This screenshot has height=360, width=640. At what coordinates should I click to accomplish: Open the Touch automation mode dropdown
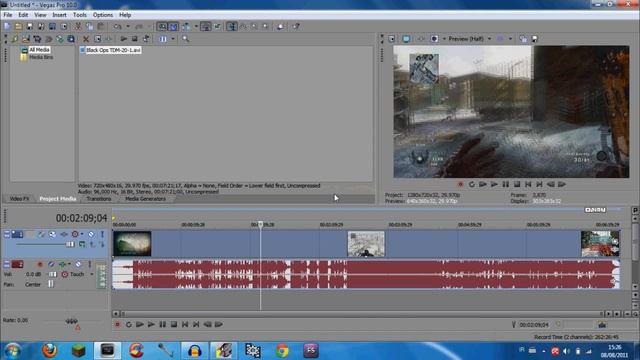[92, 274]
